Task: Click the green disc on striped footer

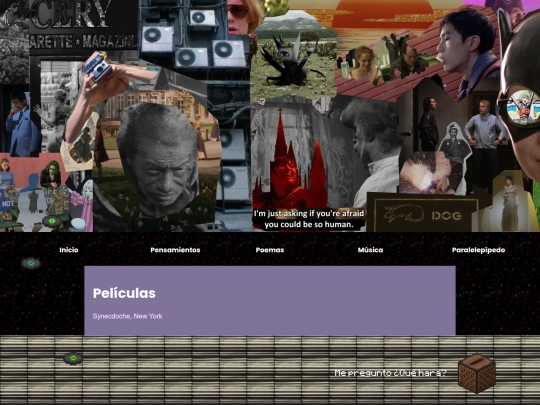Action: (x=73, y=358)
